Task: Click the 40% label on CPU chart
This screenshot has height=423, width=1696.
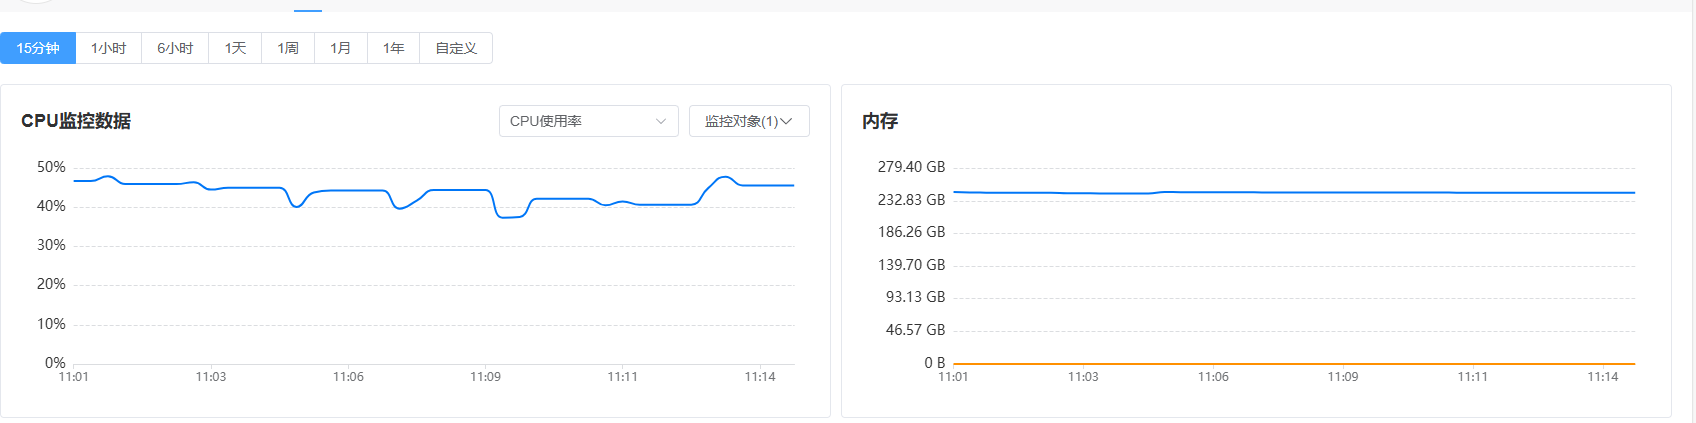Action: [x=51, y=206]
